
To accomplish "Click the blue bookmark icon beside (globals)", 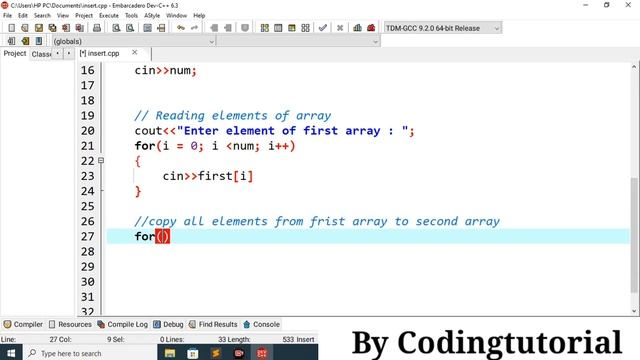I will pos(39,41).
